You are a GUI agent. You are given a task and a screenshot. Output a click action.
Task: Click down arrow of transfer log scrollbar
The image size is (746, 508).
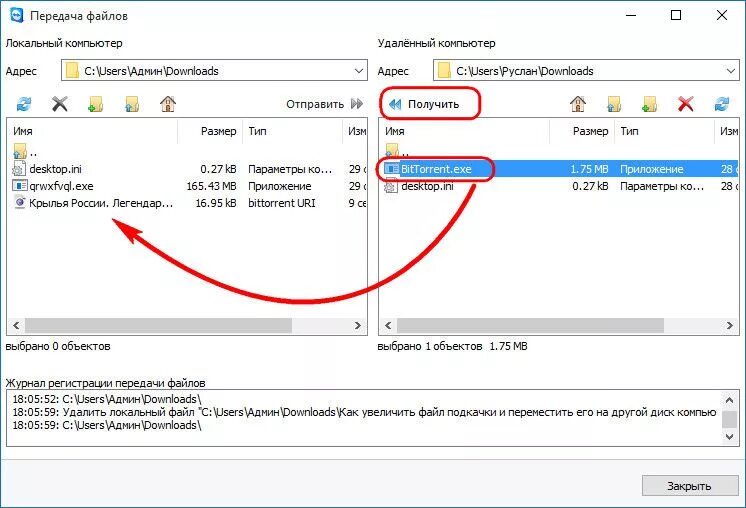pyautogui.click(x=729, y=436)
